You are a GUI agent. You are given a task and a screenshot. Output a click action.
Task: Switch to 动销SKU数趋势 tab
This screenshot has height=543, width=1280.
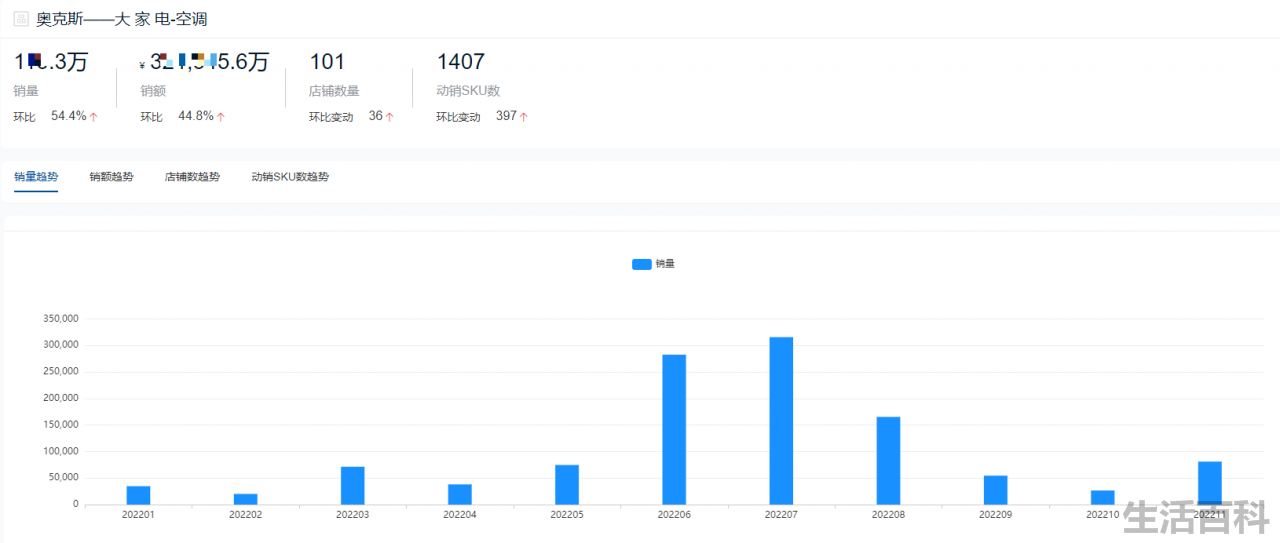[x=290, y=177]
